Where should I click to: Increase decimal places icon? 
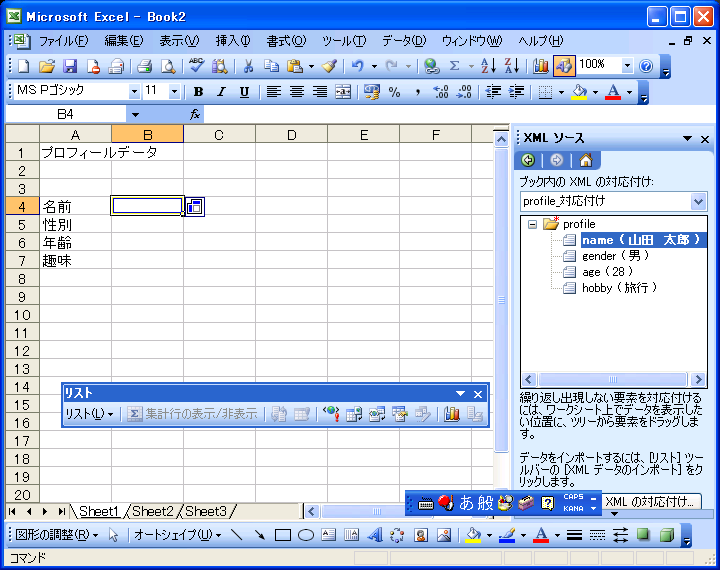click(441, 92)
